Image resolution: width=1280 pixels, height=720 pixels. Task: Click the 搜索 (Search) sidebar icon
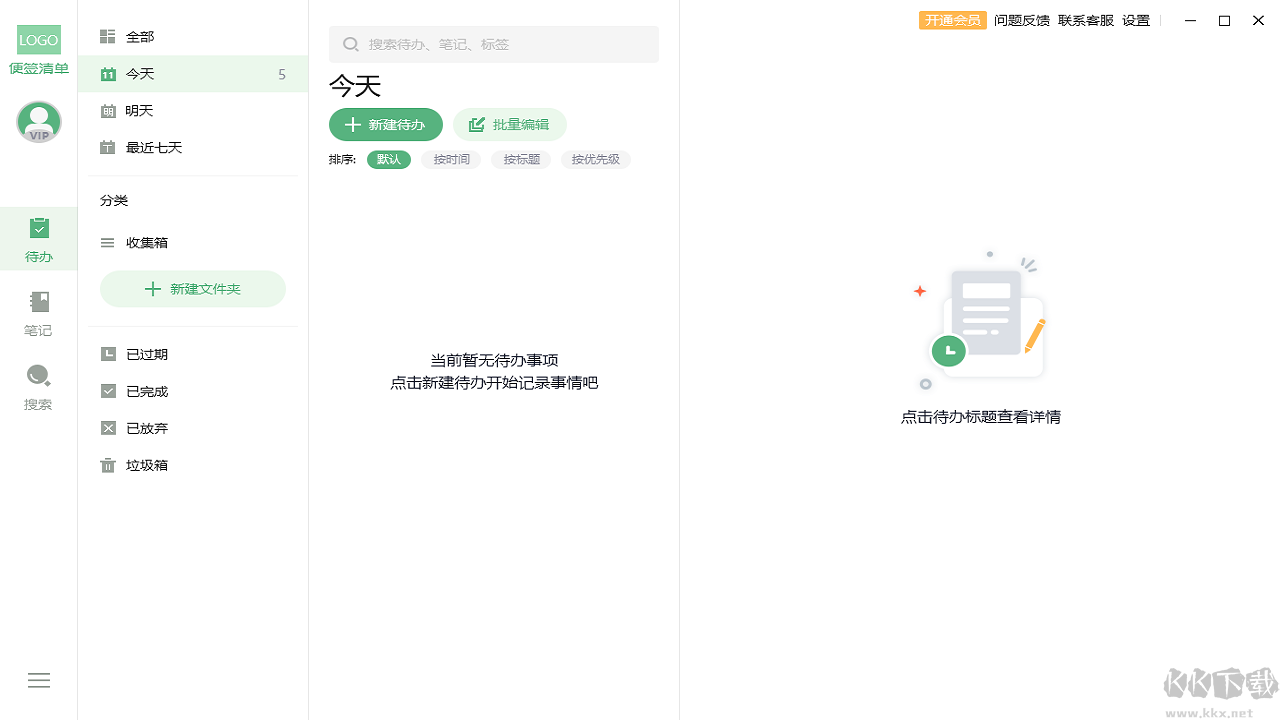[x=38, y=375]
